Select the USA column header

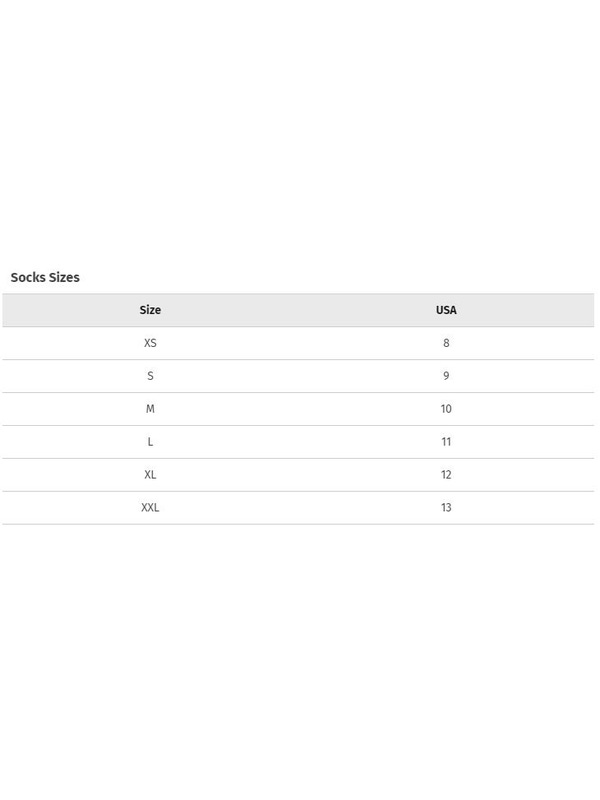[x=446, y=310]
